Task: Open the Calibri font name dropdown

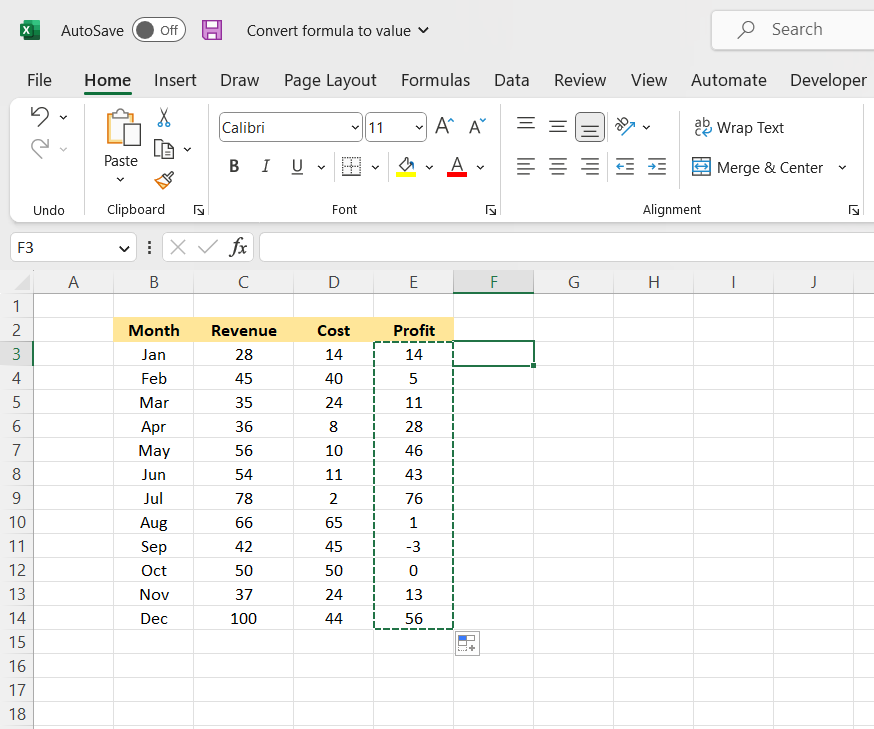Action: pos(356,128)
